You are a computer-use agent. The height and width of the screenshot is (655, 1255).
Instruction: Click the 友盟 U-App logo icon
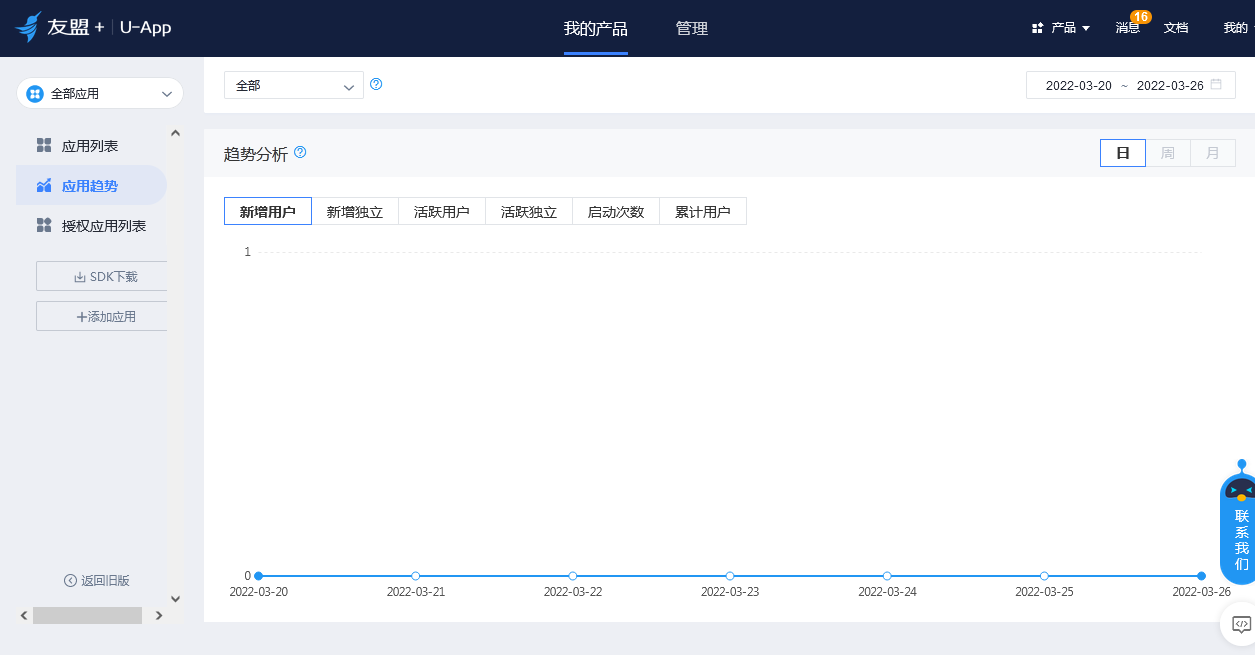[28, 27]
